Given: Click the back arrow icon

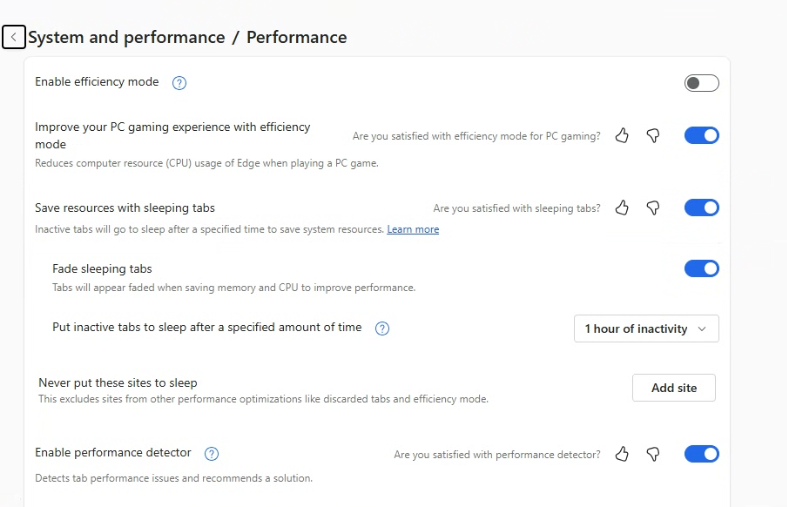Looking at the screenshot, I should [x=13, y=37].
